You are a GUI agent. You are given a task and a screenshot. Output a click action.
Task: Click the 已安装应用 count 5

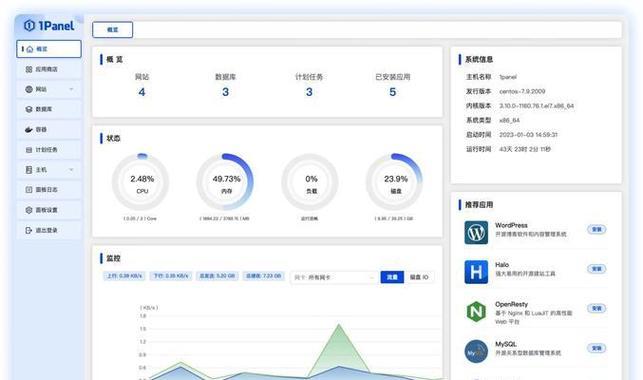pos(392,92)
